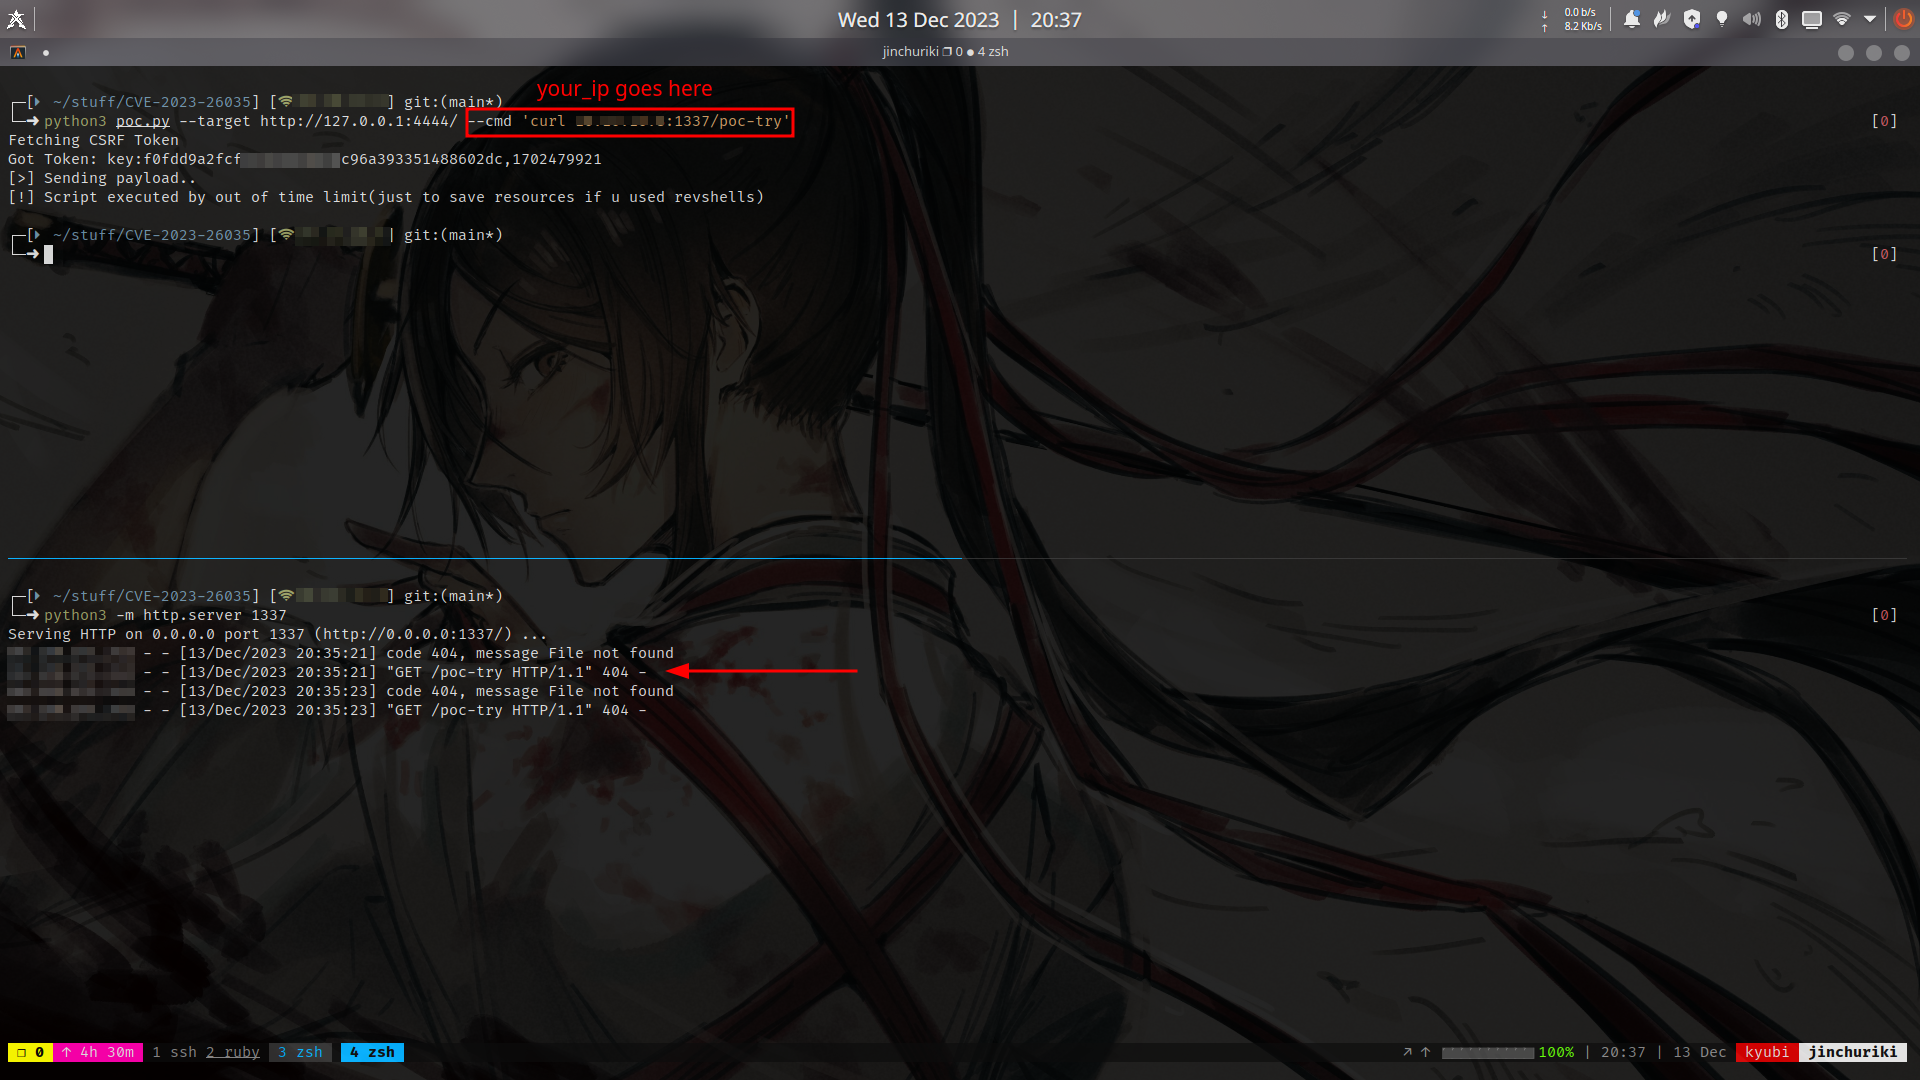
Task: Click the lightbulb tray icon
Action: tap(1722, 19)
